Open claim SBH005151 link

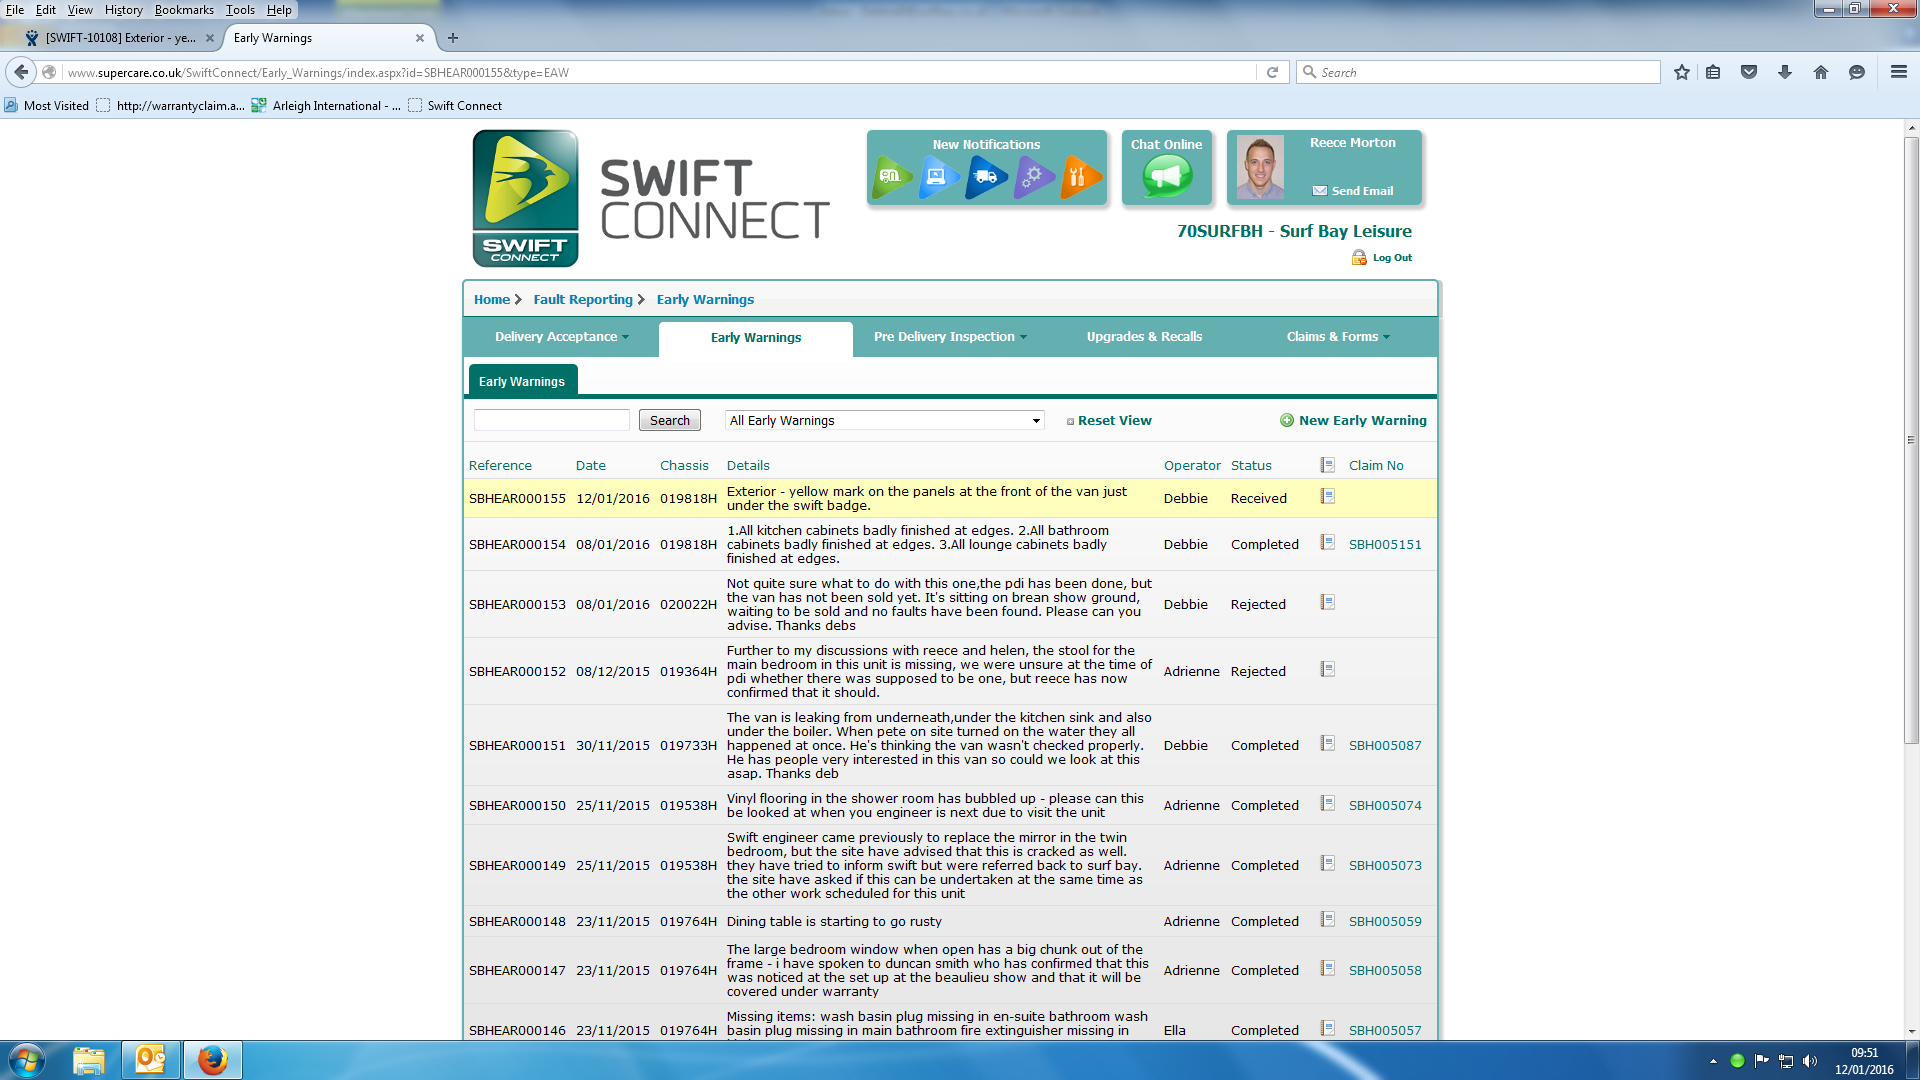[1384, 545]
